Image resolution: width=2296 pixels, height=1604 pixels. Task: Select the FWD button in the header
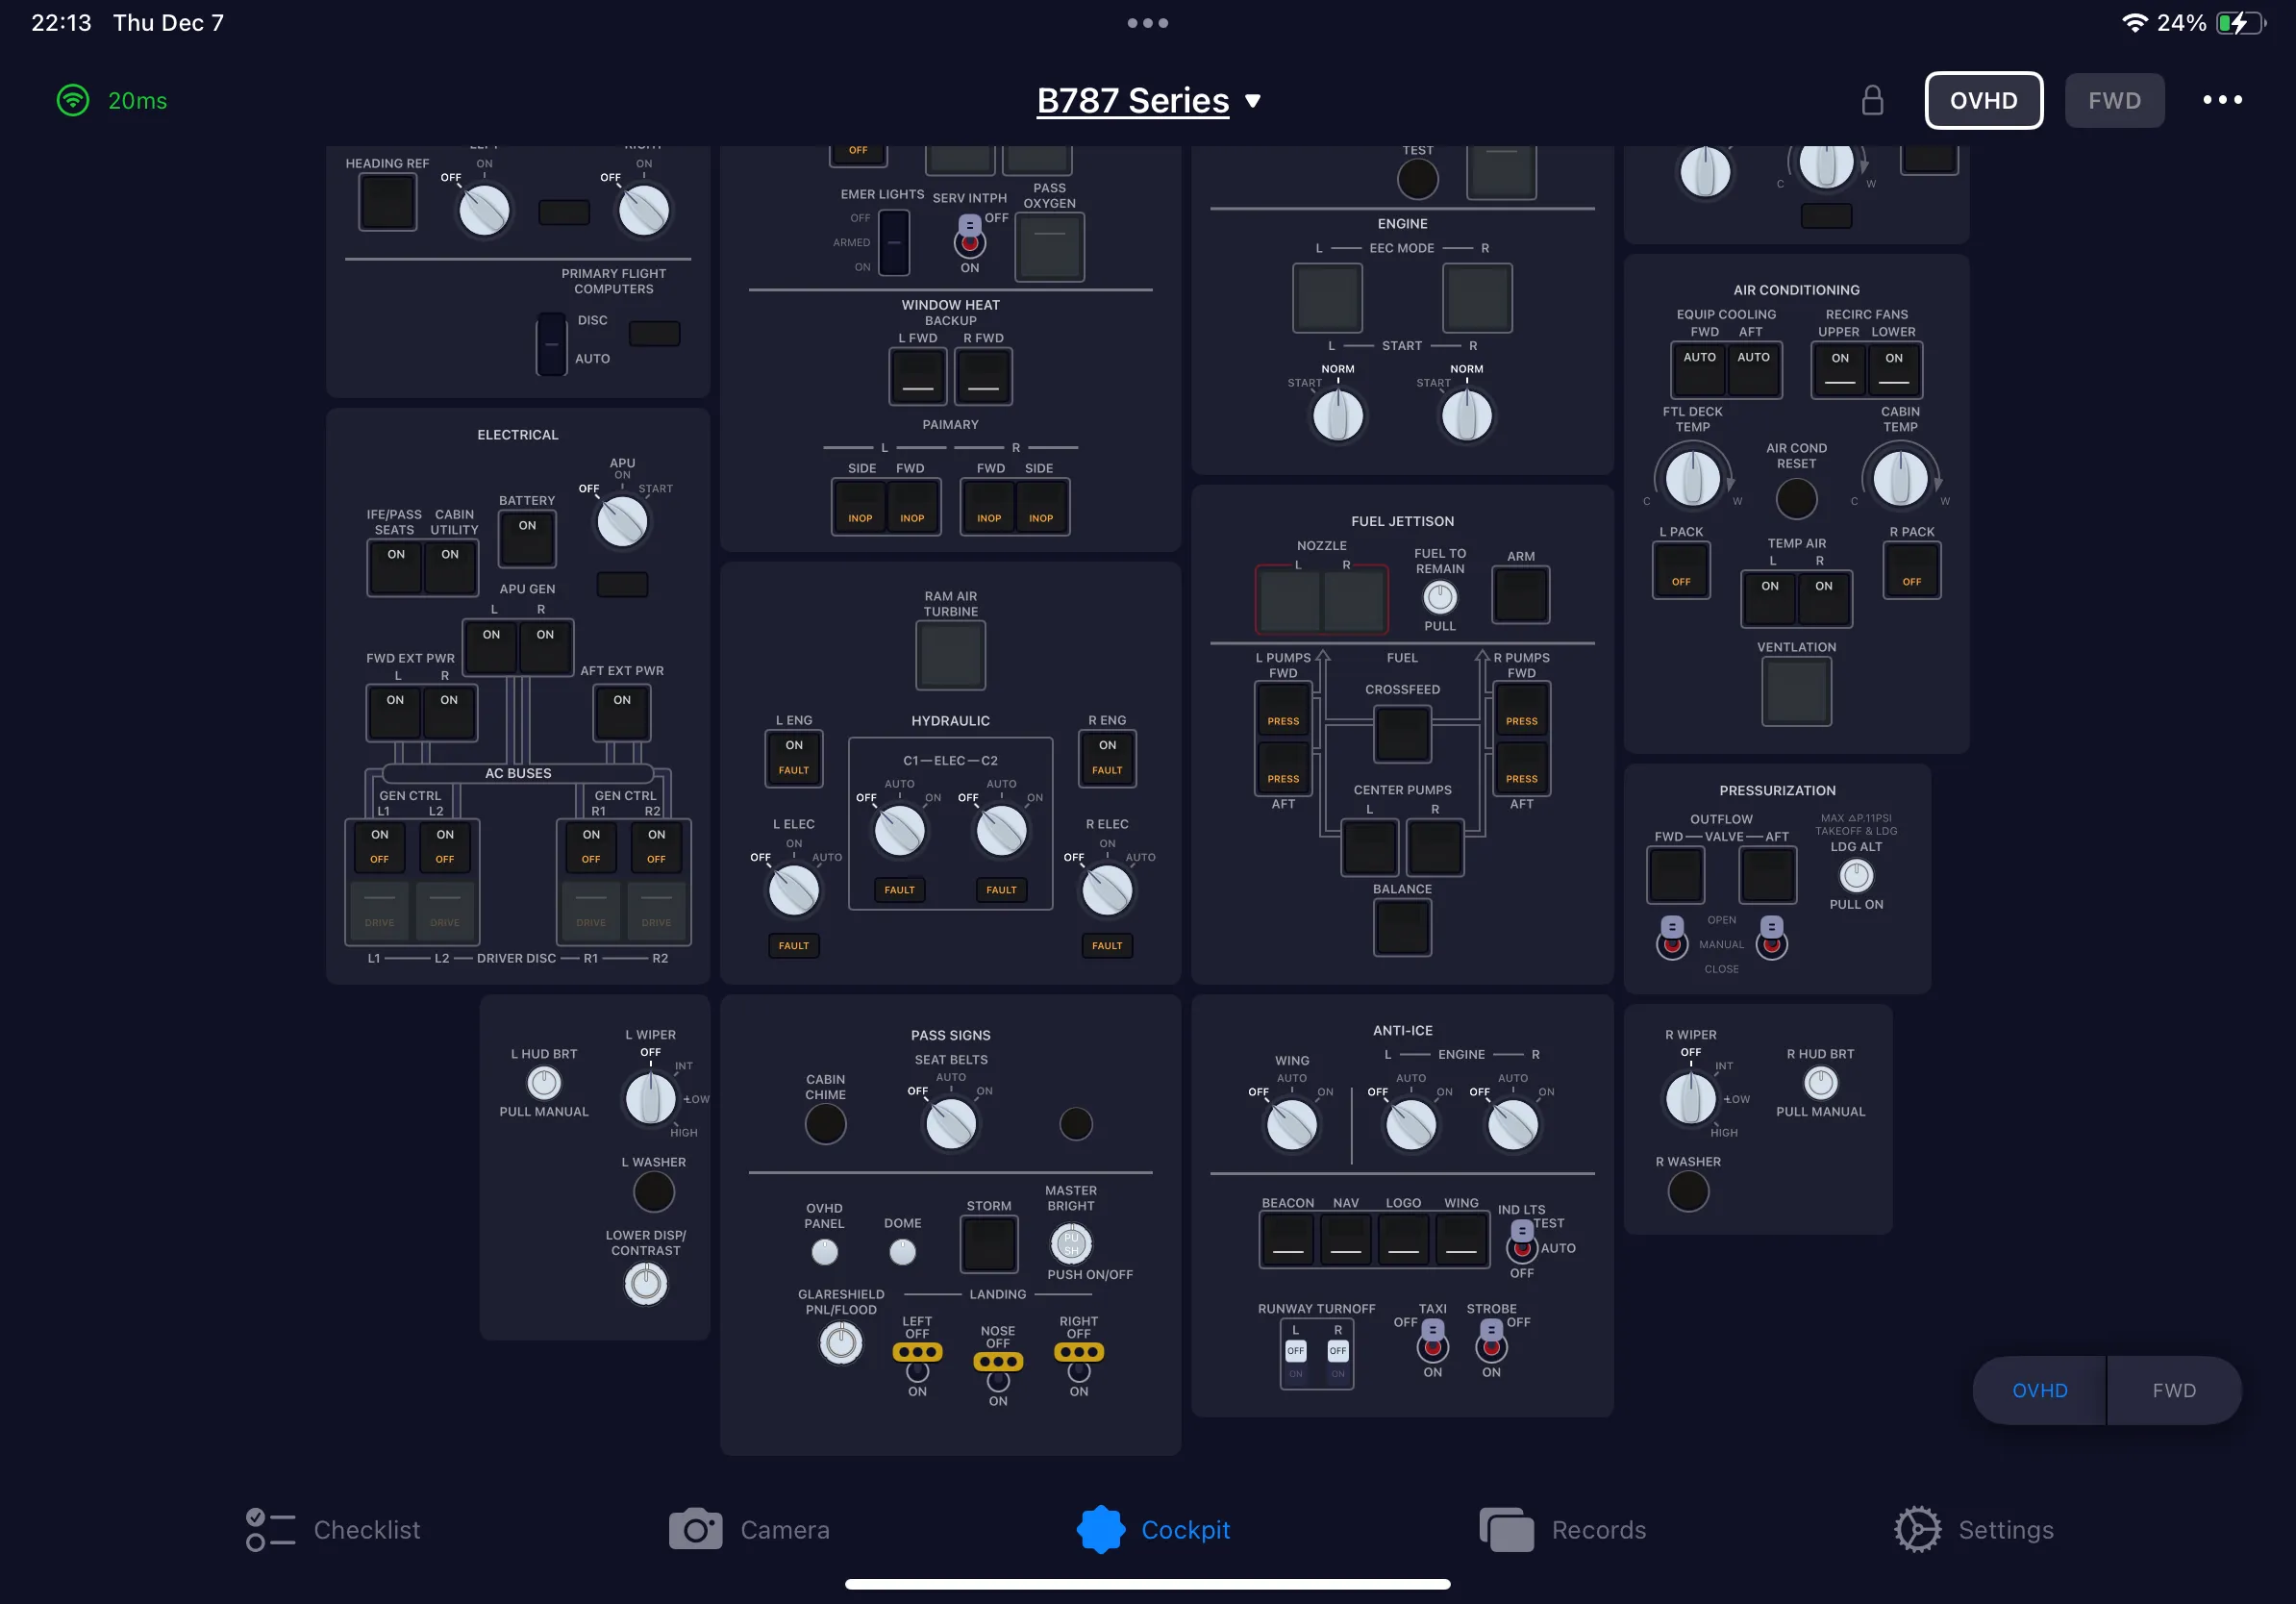(2114, 100)
